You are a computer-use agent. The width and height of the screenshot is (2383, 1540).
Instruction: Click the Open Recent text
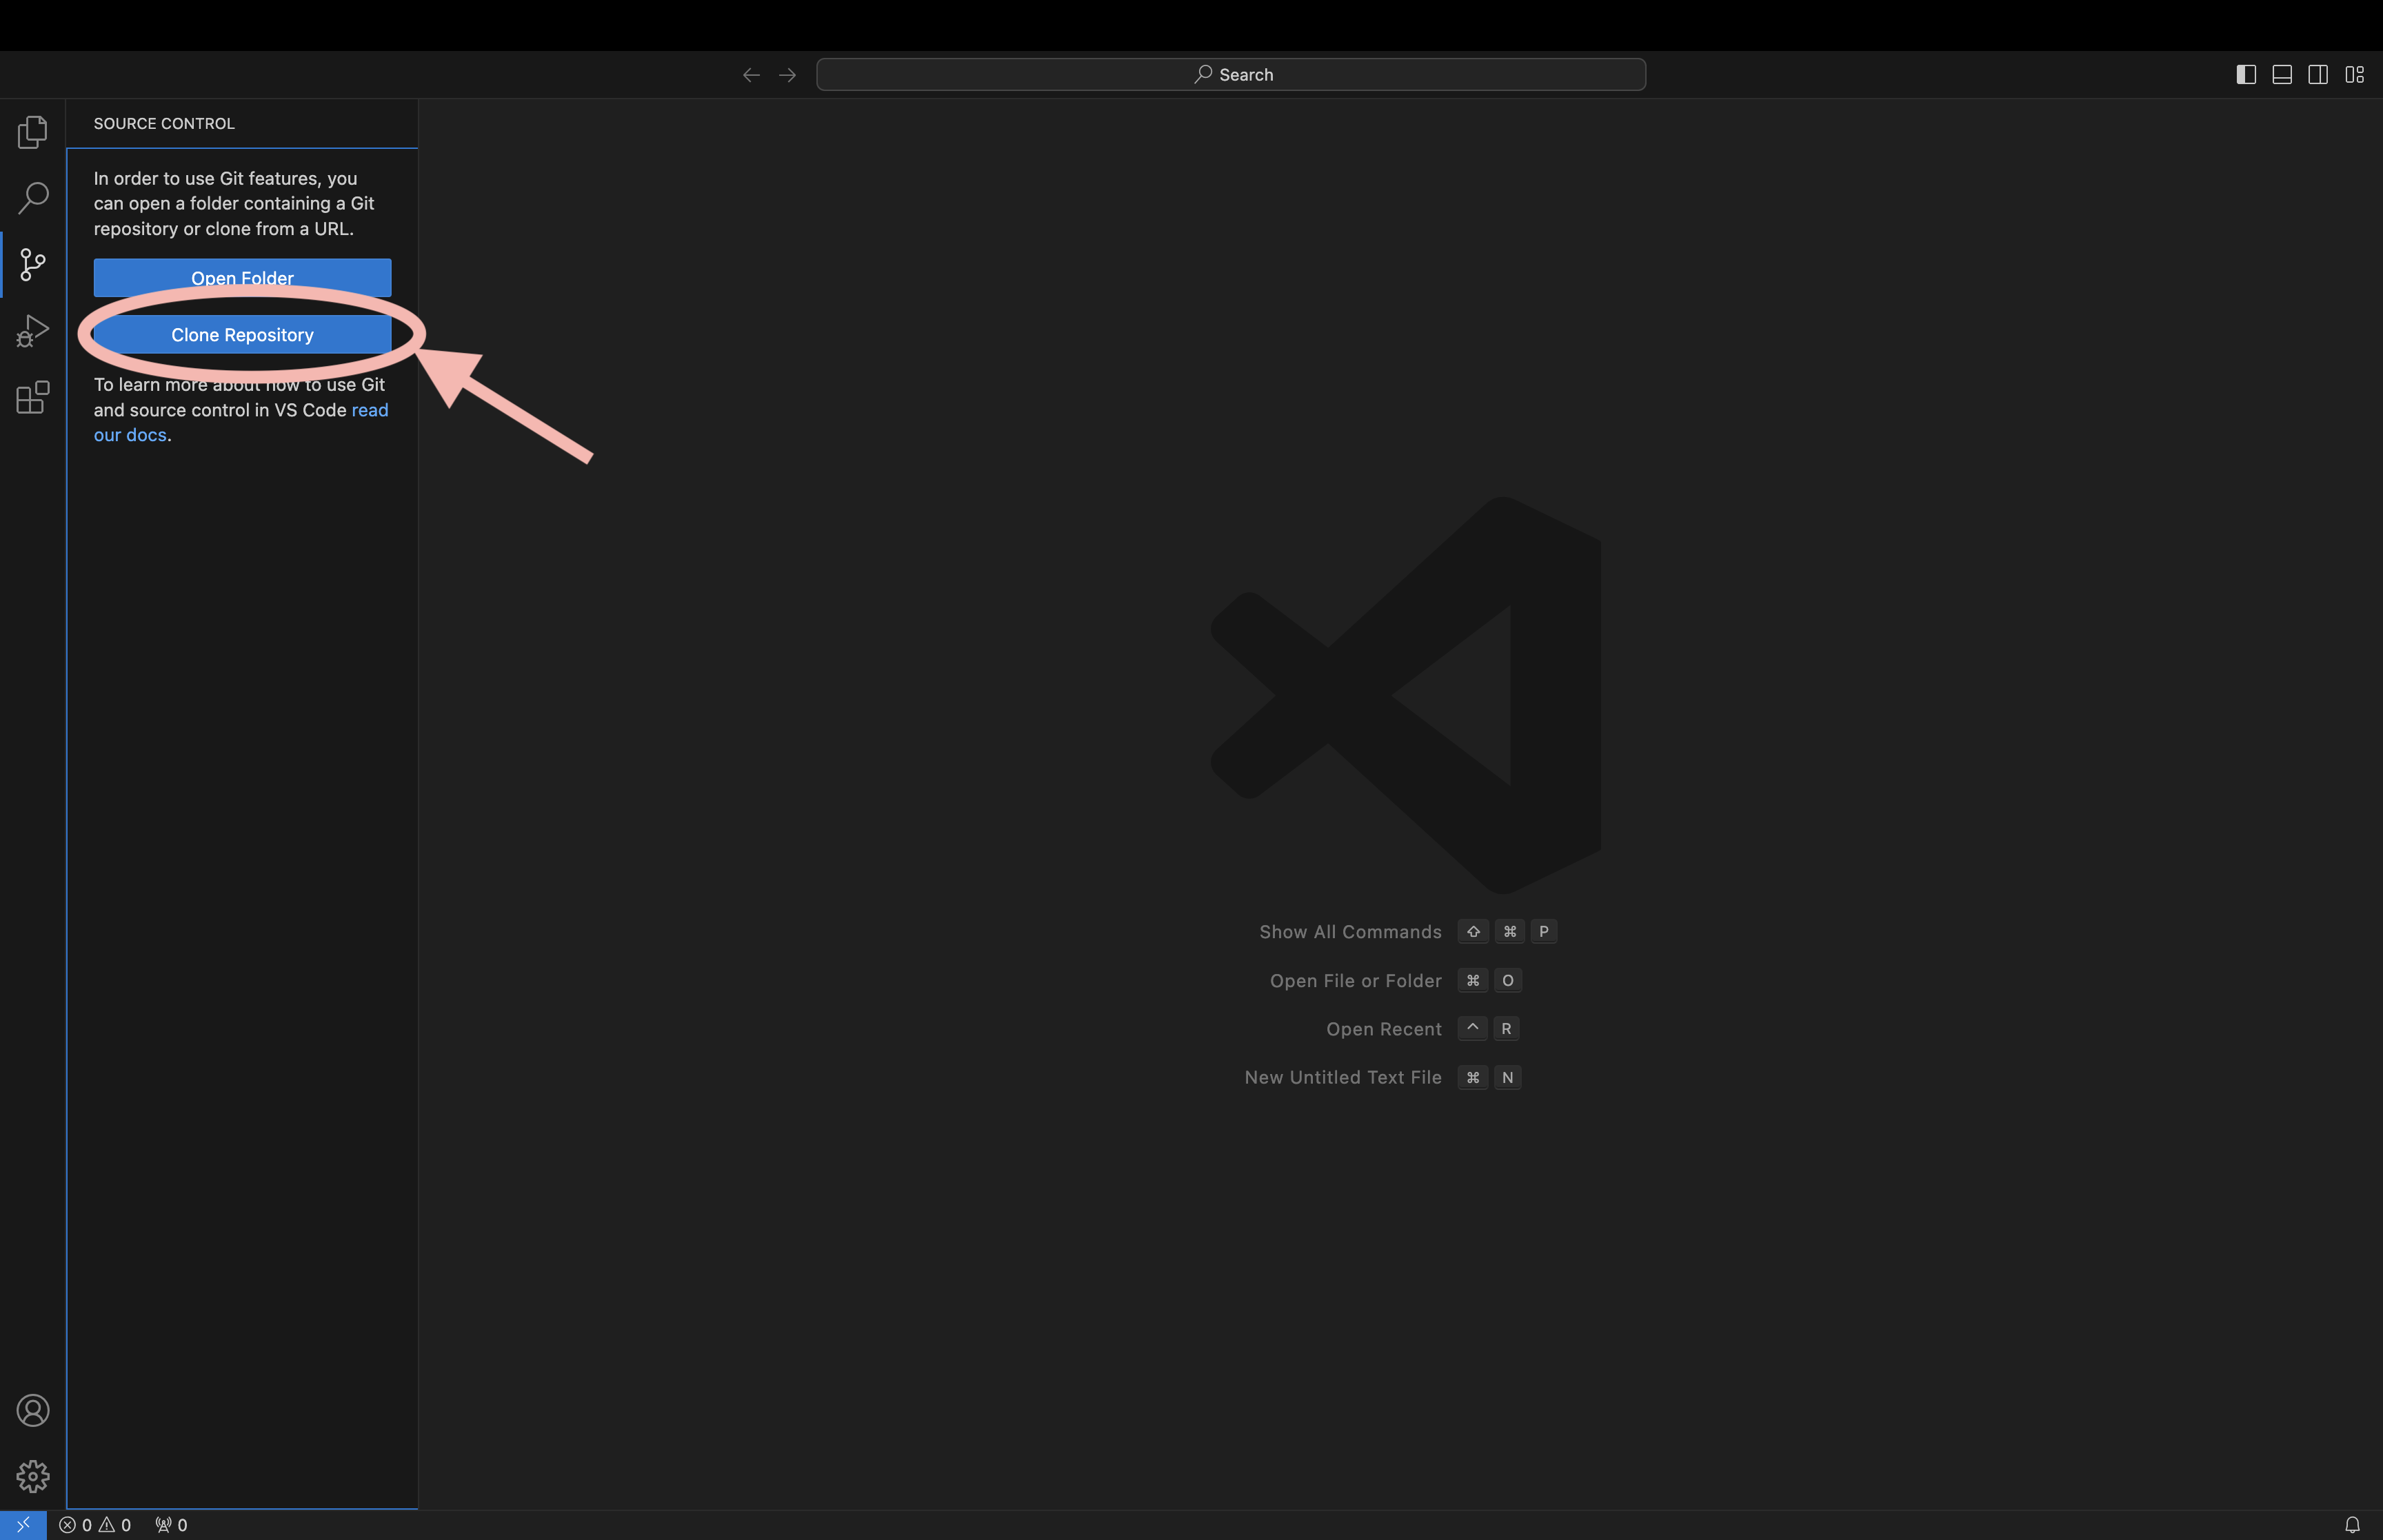click(x=1383, y=1029)
